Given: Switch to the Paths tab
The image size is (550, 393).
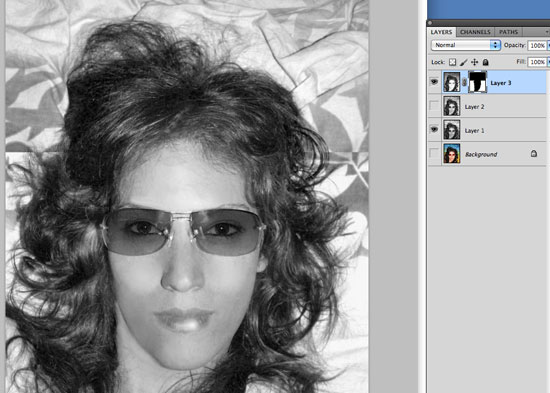Looking at the screenshot, I should pos(508,32).
